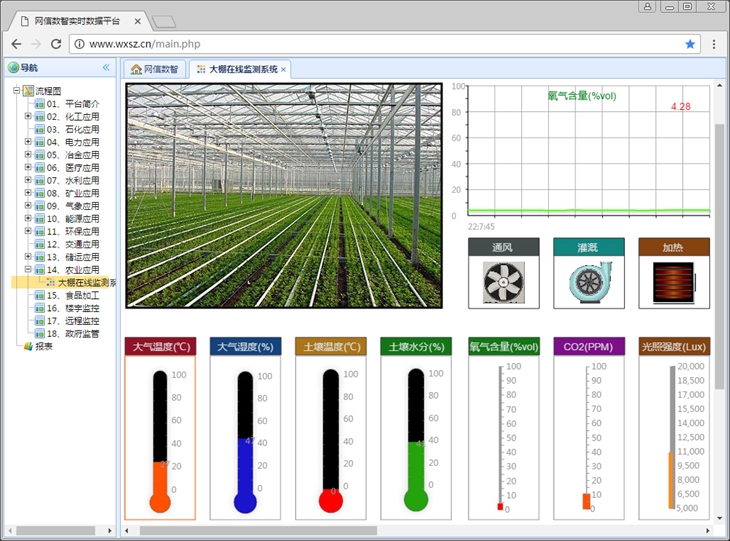Click the irrigation pump icon

click(x=590, y=282)
